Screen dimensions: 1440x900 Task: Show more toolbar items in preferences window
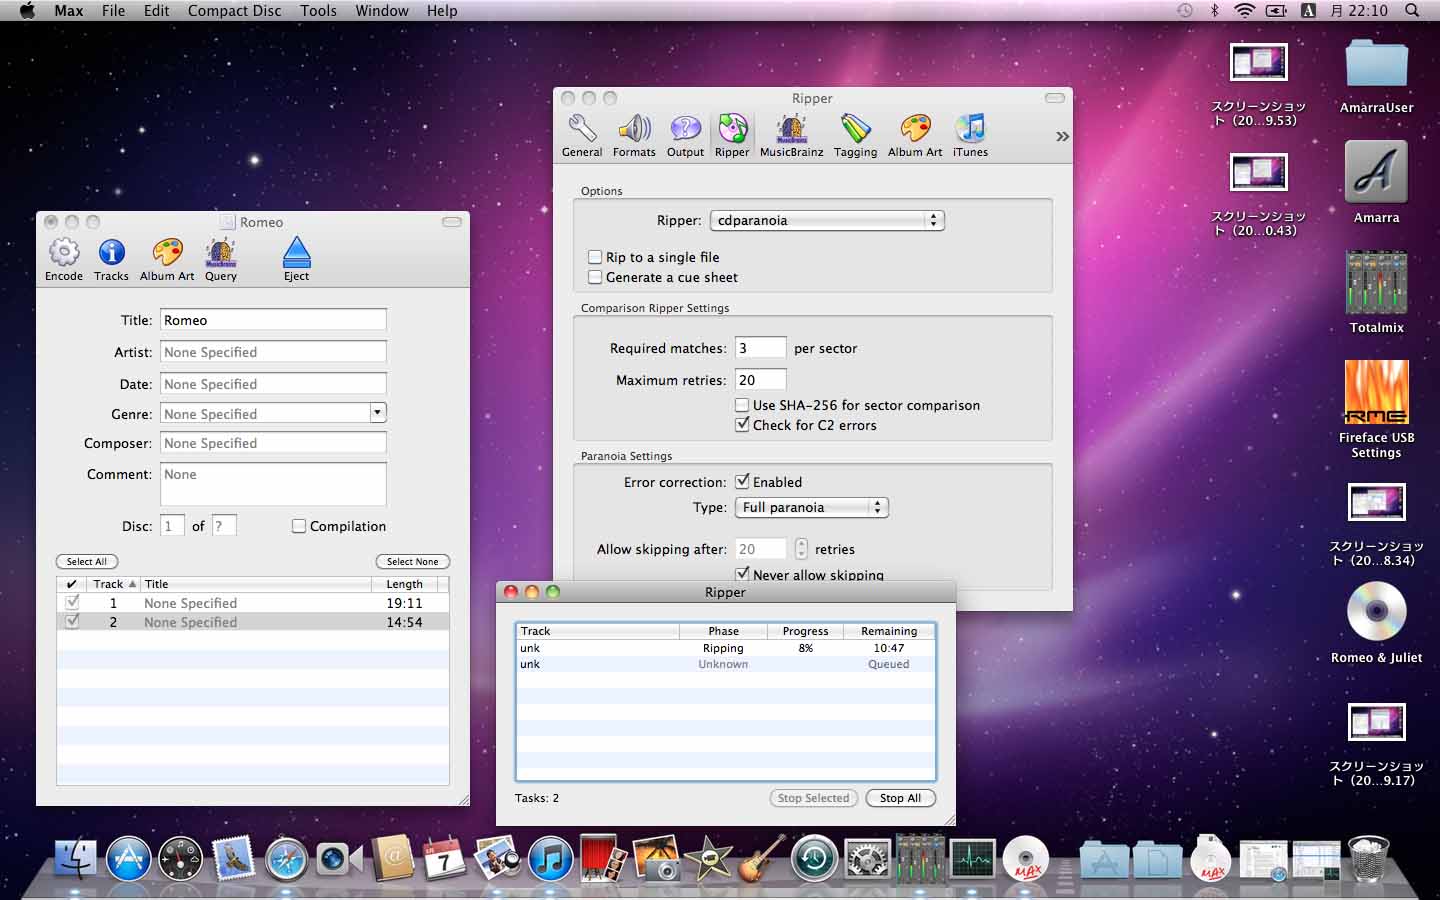[x=1062, y=136]
